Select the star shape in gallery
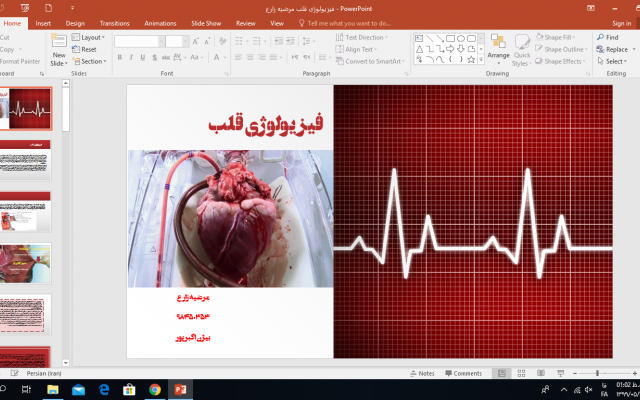This screenshot has height=400, width=640. [471, 60]
